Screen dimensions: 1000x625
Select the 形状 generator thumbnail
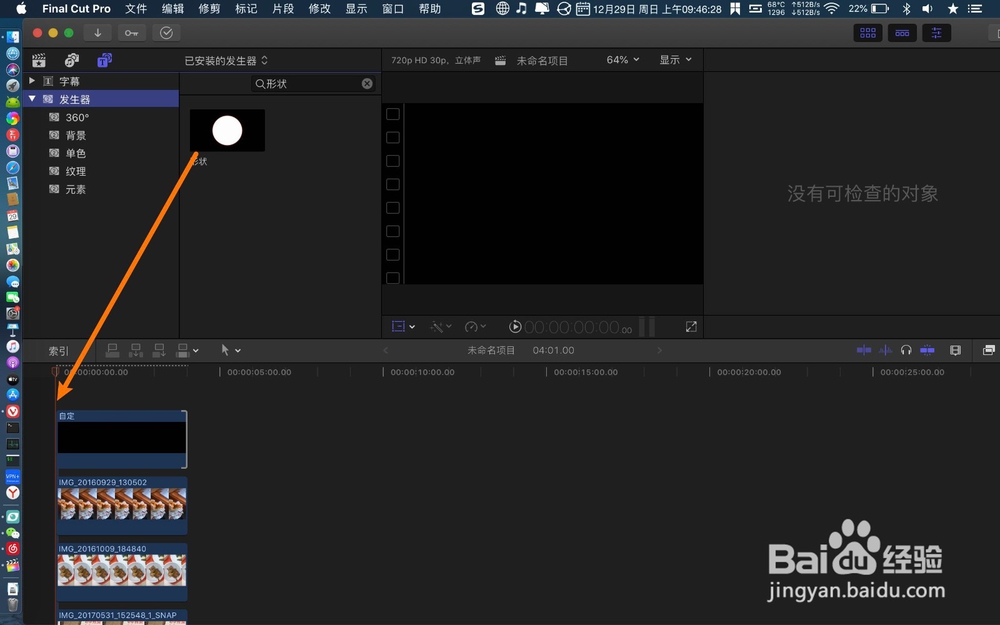click(x=227, y=131)
